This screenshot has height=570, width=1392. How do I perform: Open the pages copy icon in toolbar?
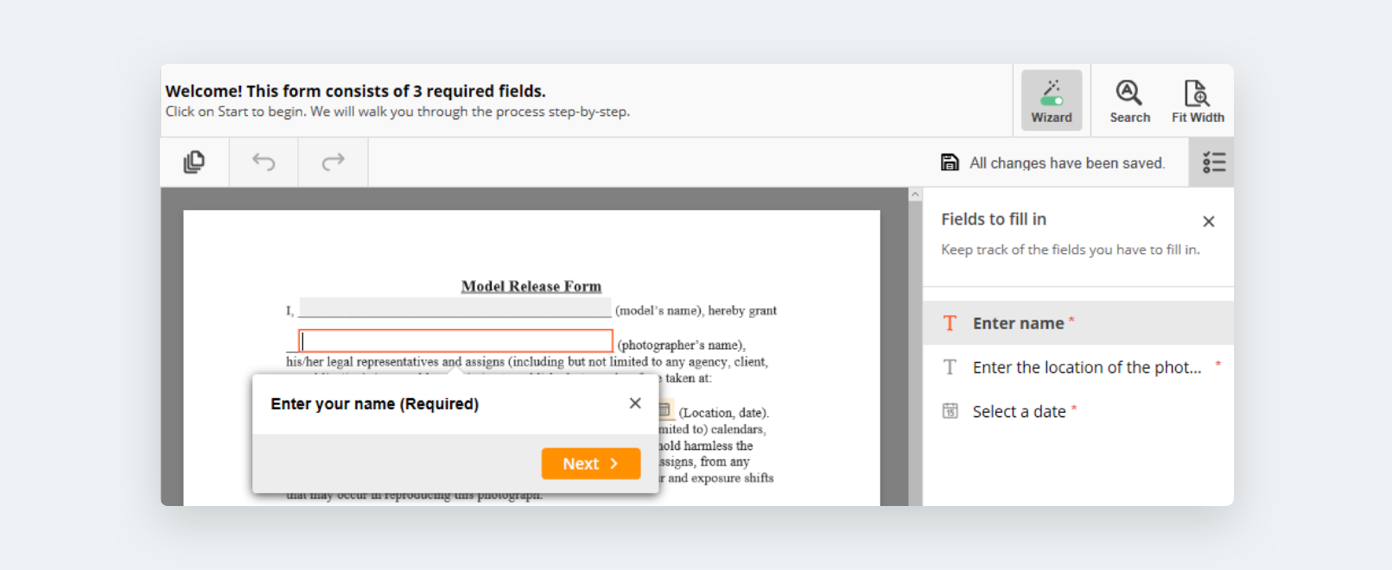pyautogui.click(x=194, y=162)
